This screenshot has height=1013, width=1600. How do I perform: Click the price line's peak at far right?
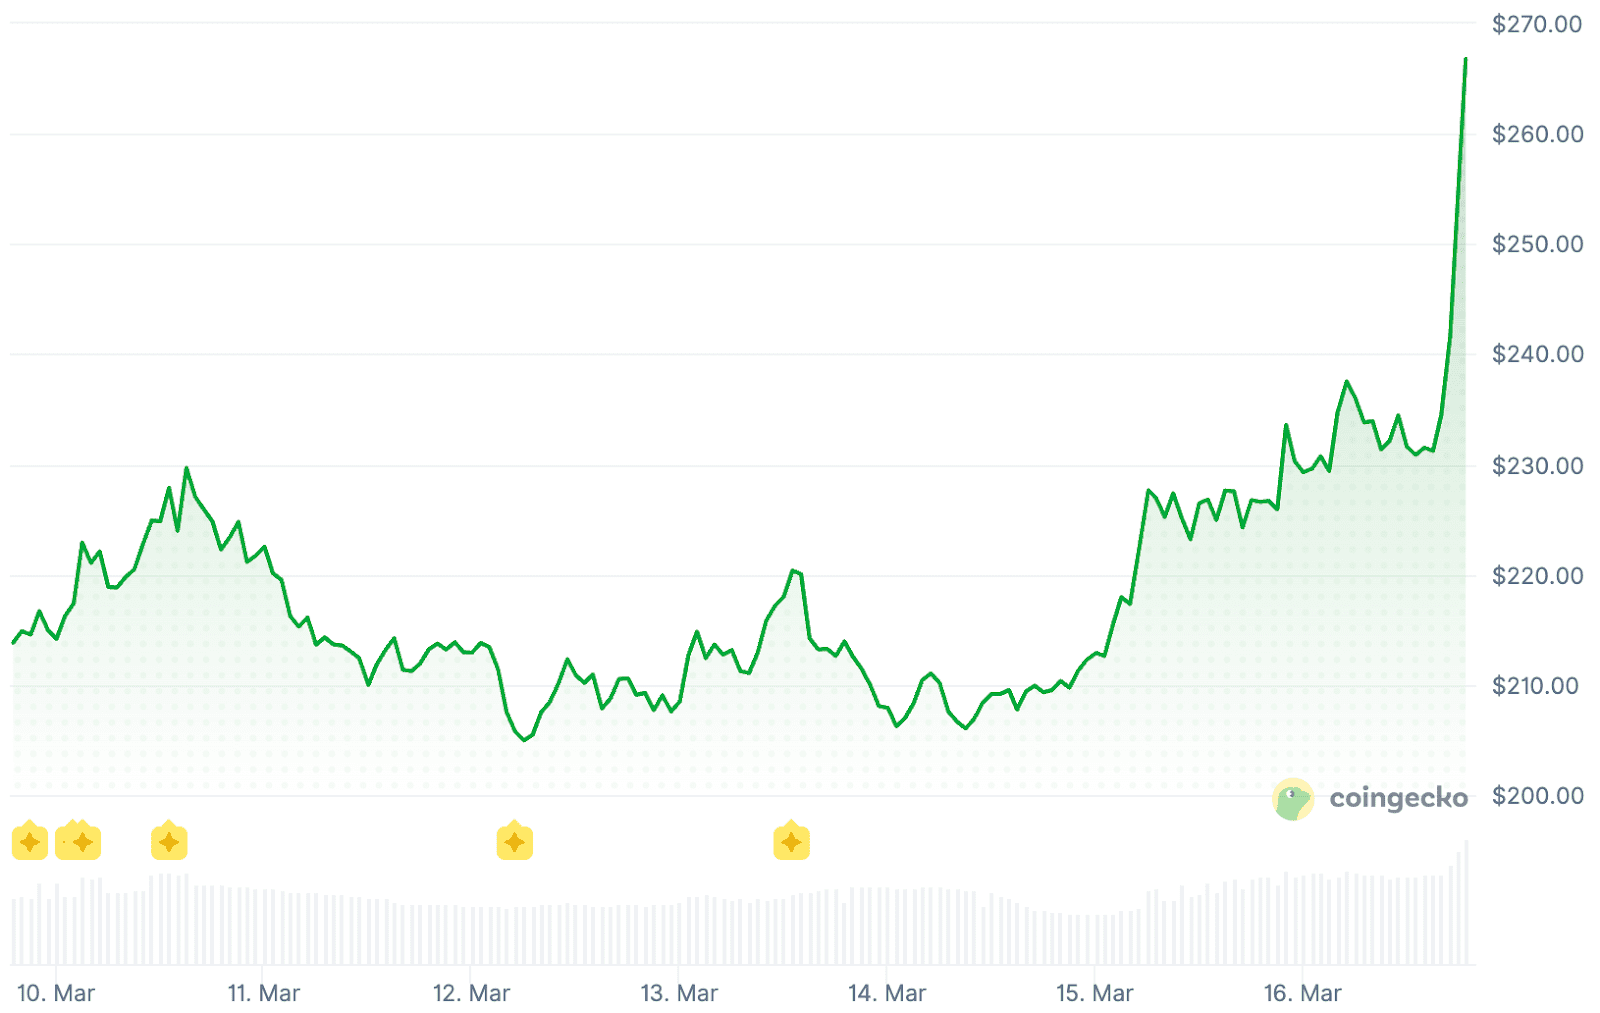(x=1466, y=60)
